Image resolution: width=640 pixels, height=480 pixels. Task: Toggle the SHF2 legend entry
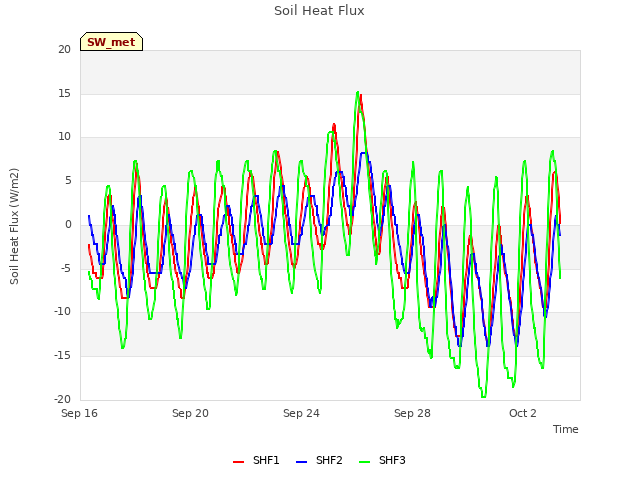[319, 460]
